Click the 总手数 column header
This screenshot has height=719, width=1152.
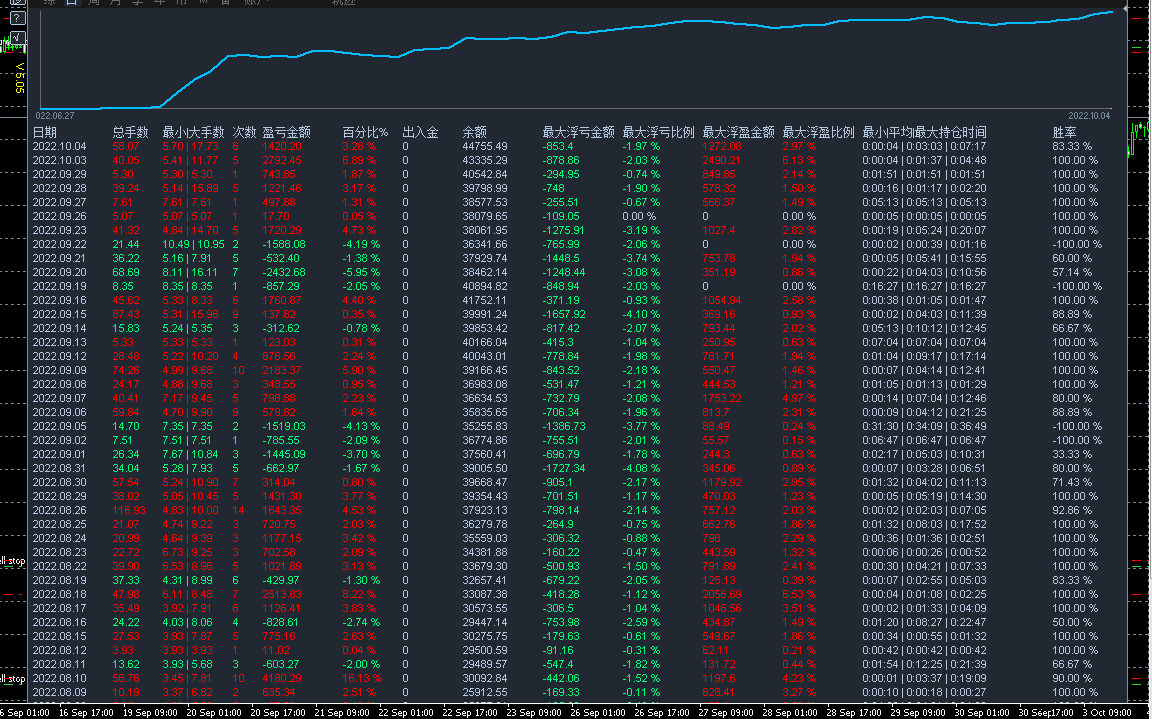point(131,132)
